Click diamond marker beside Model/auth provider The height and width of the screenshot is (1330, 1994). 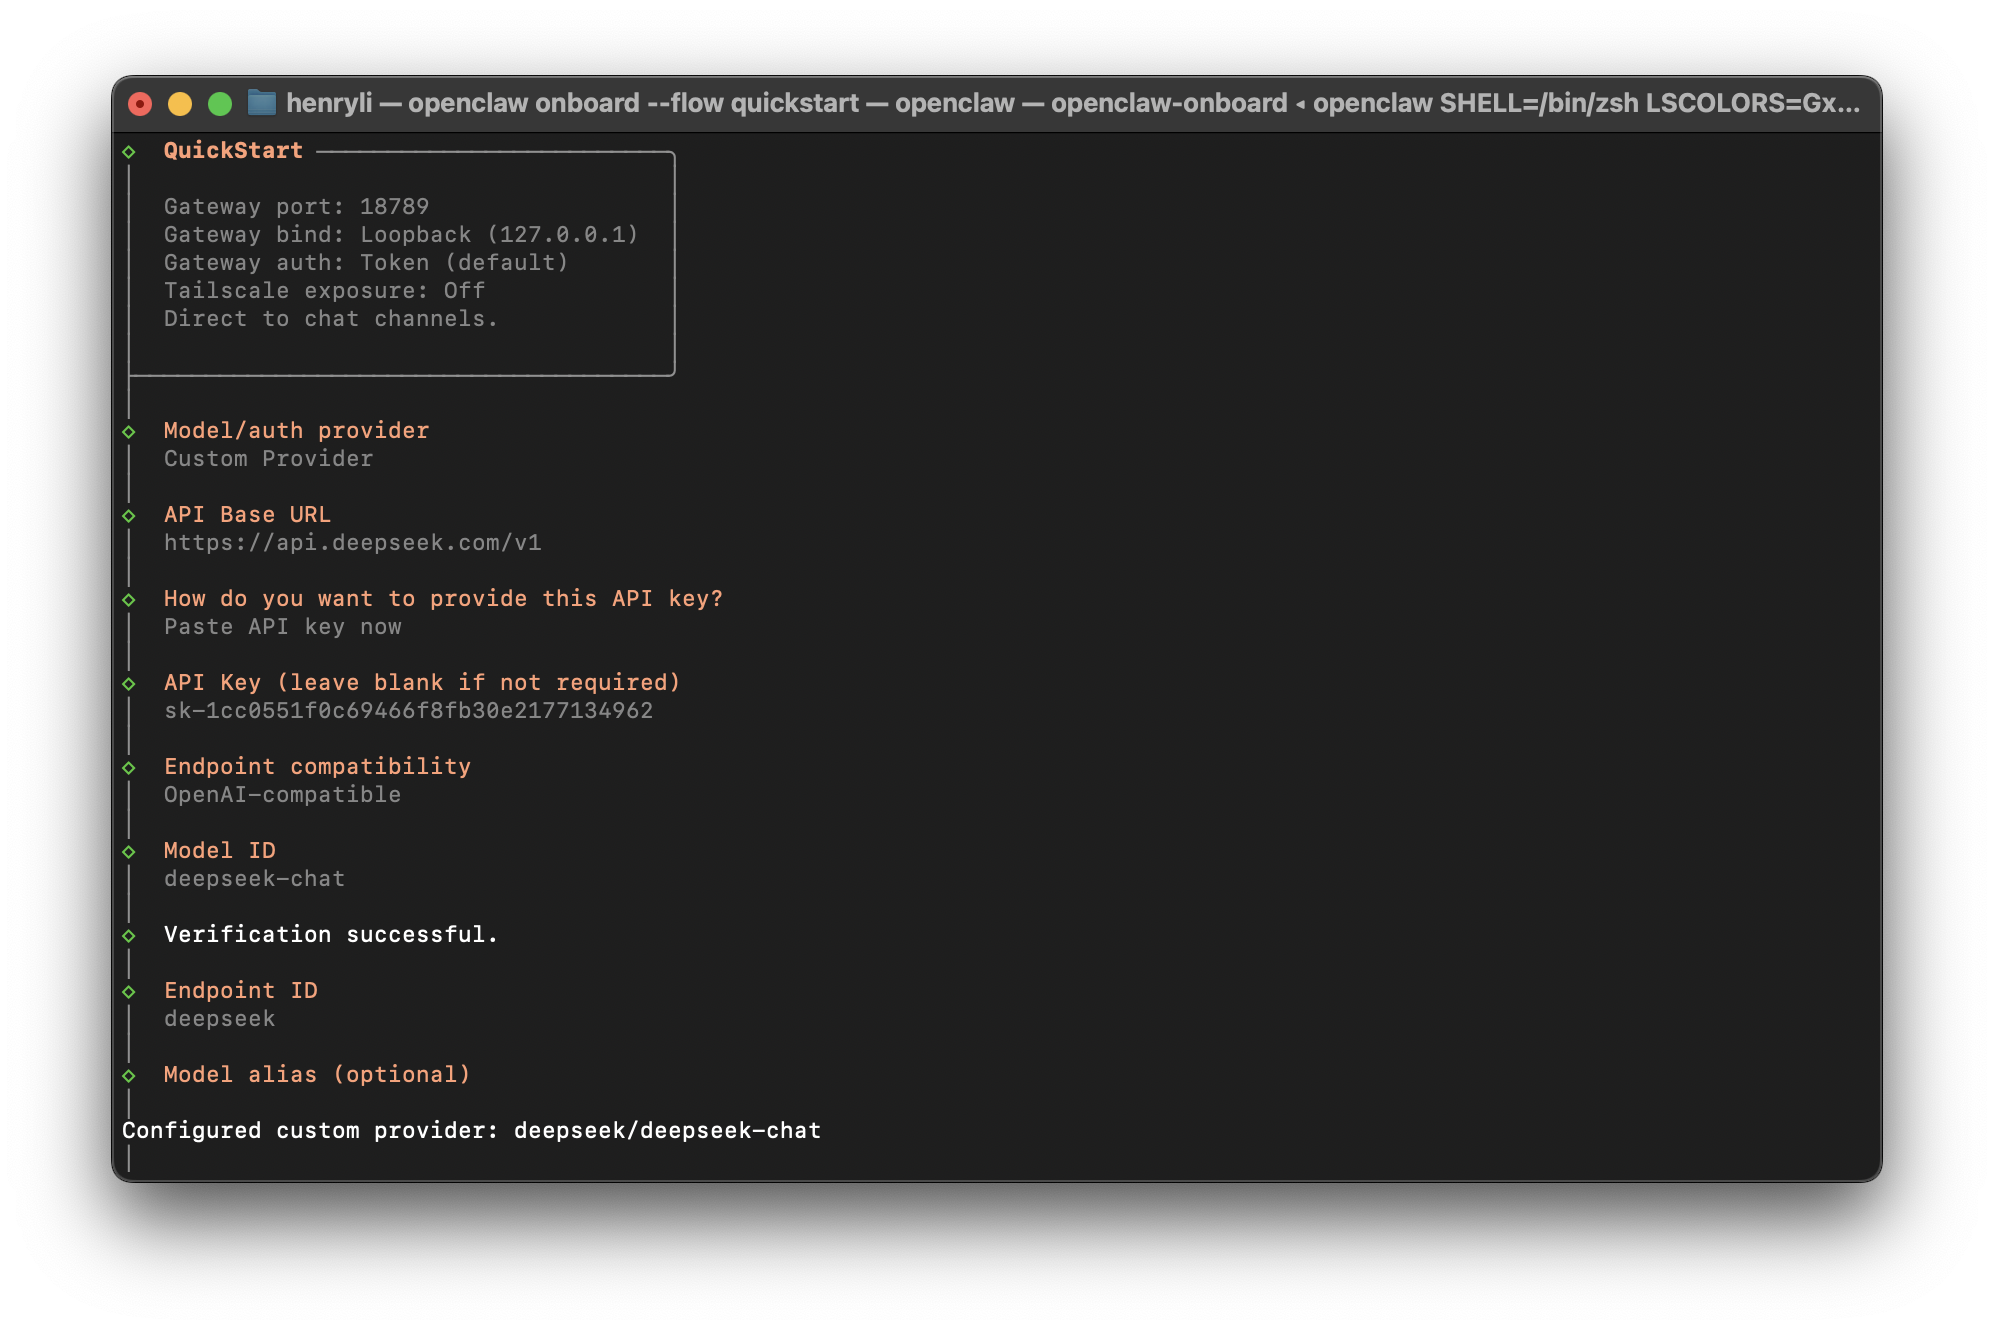click(129, 432)
